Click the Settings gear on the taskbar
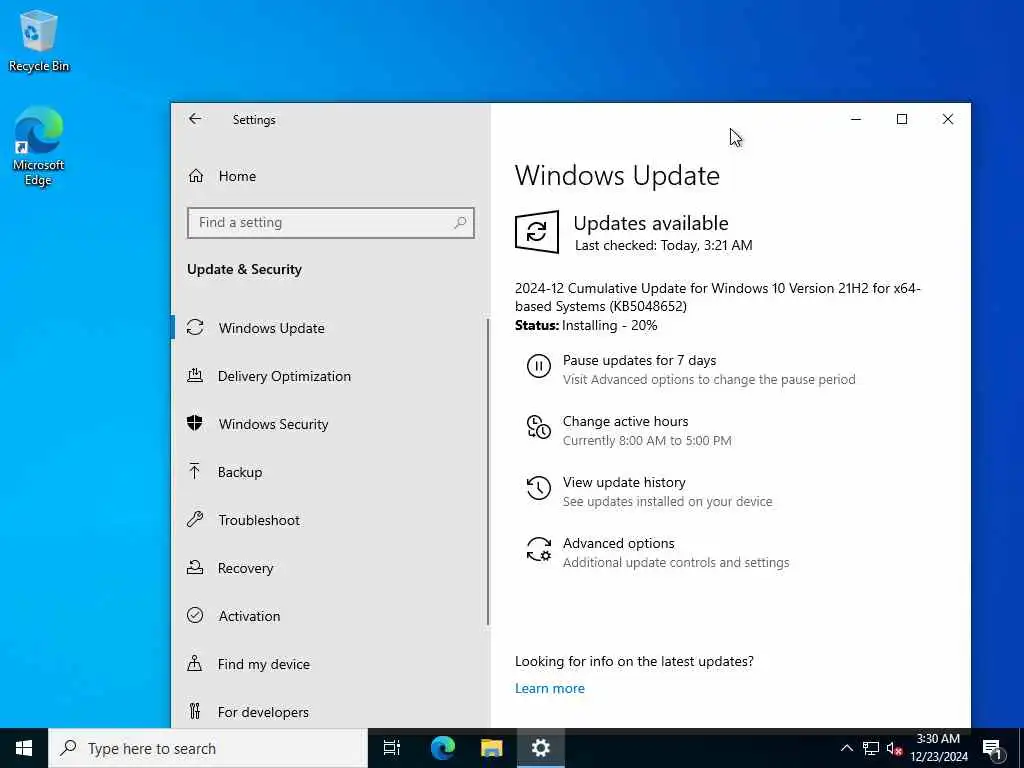The width and height of the screenshot is (1024, 768). (541, 748)
